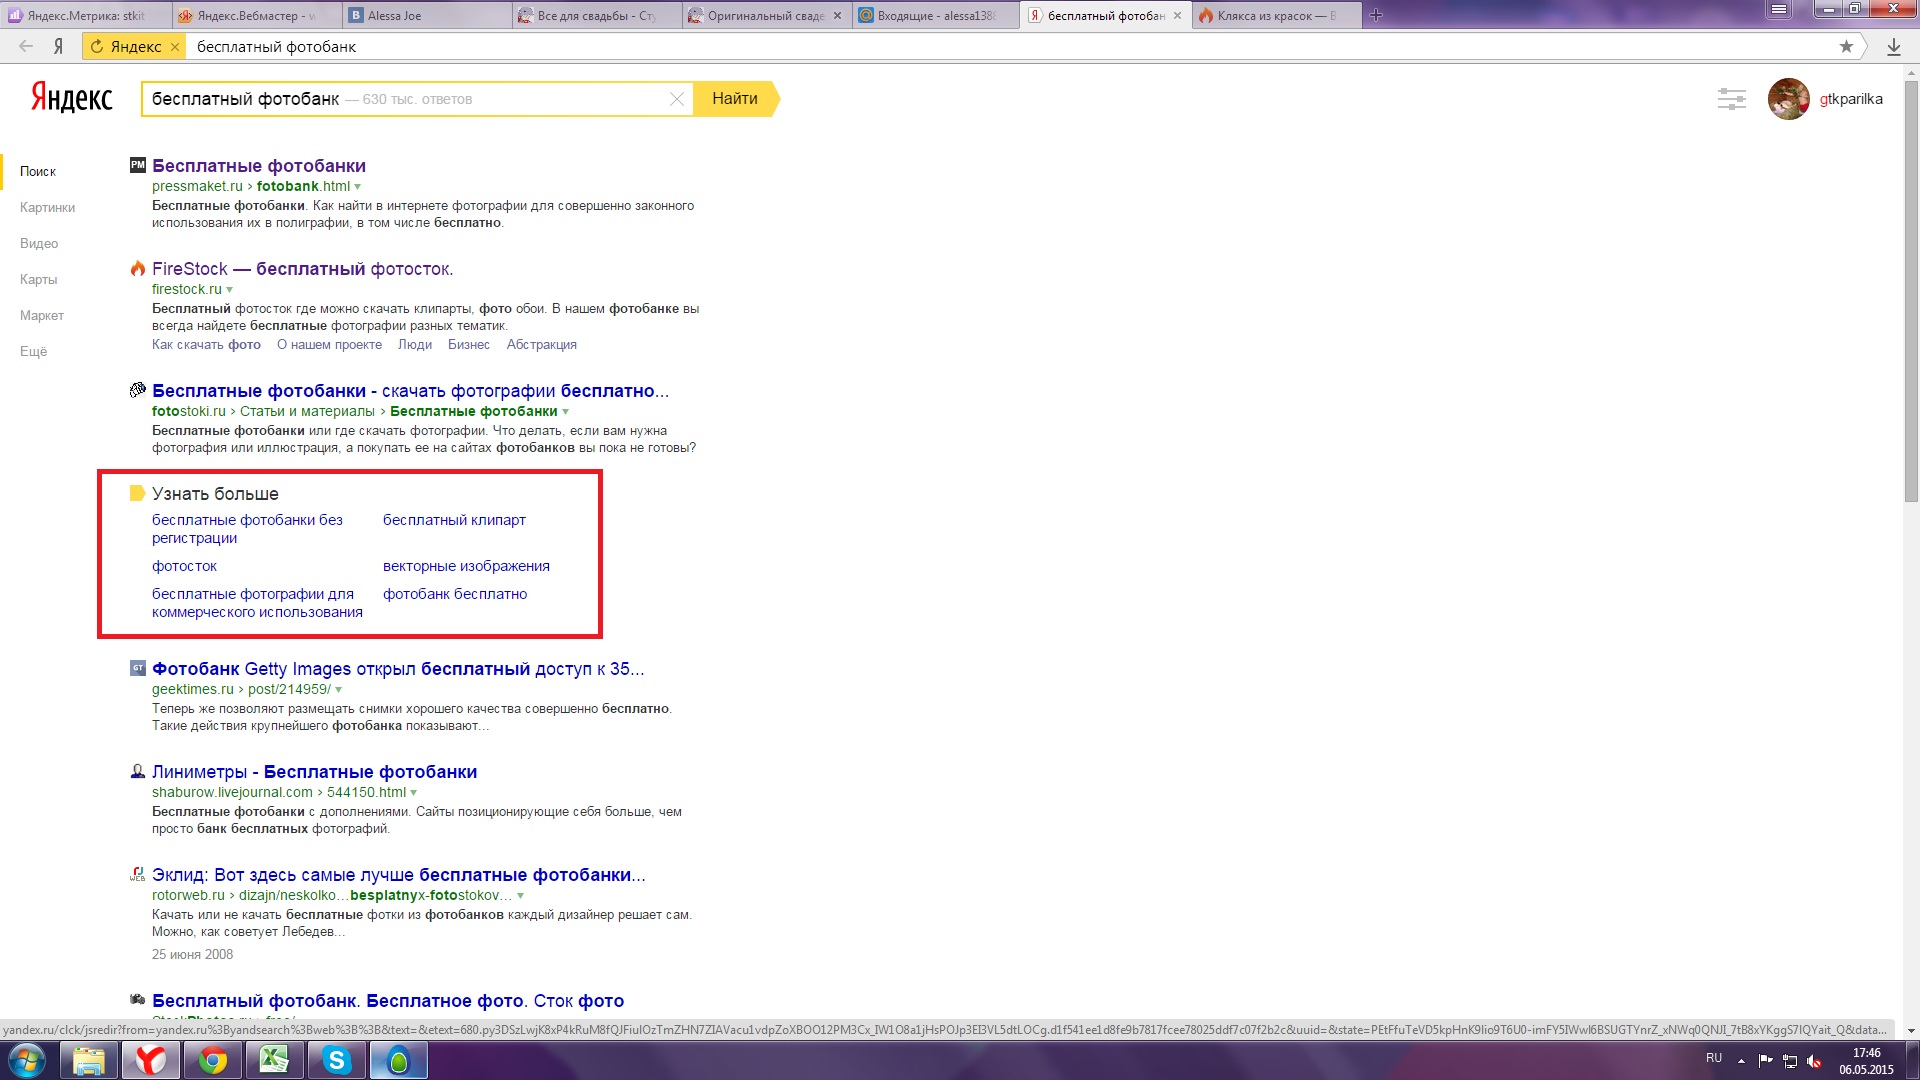The image size is (1920, 1080).
Task: Expand Ещё in left sidebar
Action: [33, 351]
